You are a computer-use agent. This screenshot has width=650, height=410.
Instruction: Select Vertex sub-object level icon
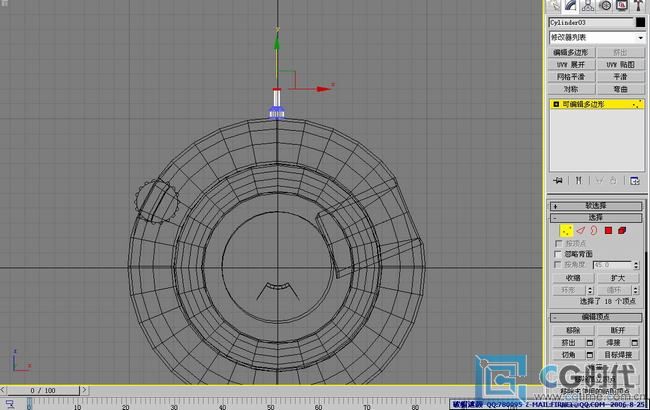click(566, 230)
